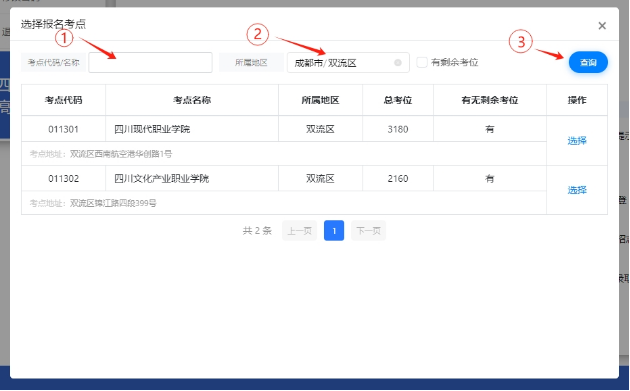Go to the 下一页 page button
This screenshot has width=630, height=391.
(x=368, y=231)
